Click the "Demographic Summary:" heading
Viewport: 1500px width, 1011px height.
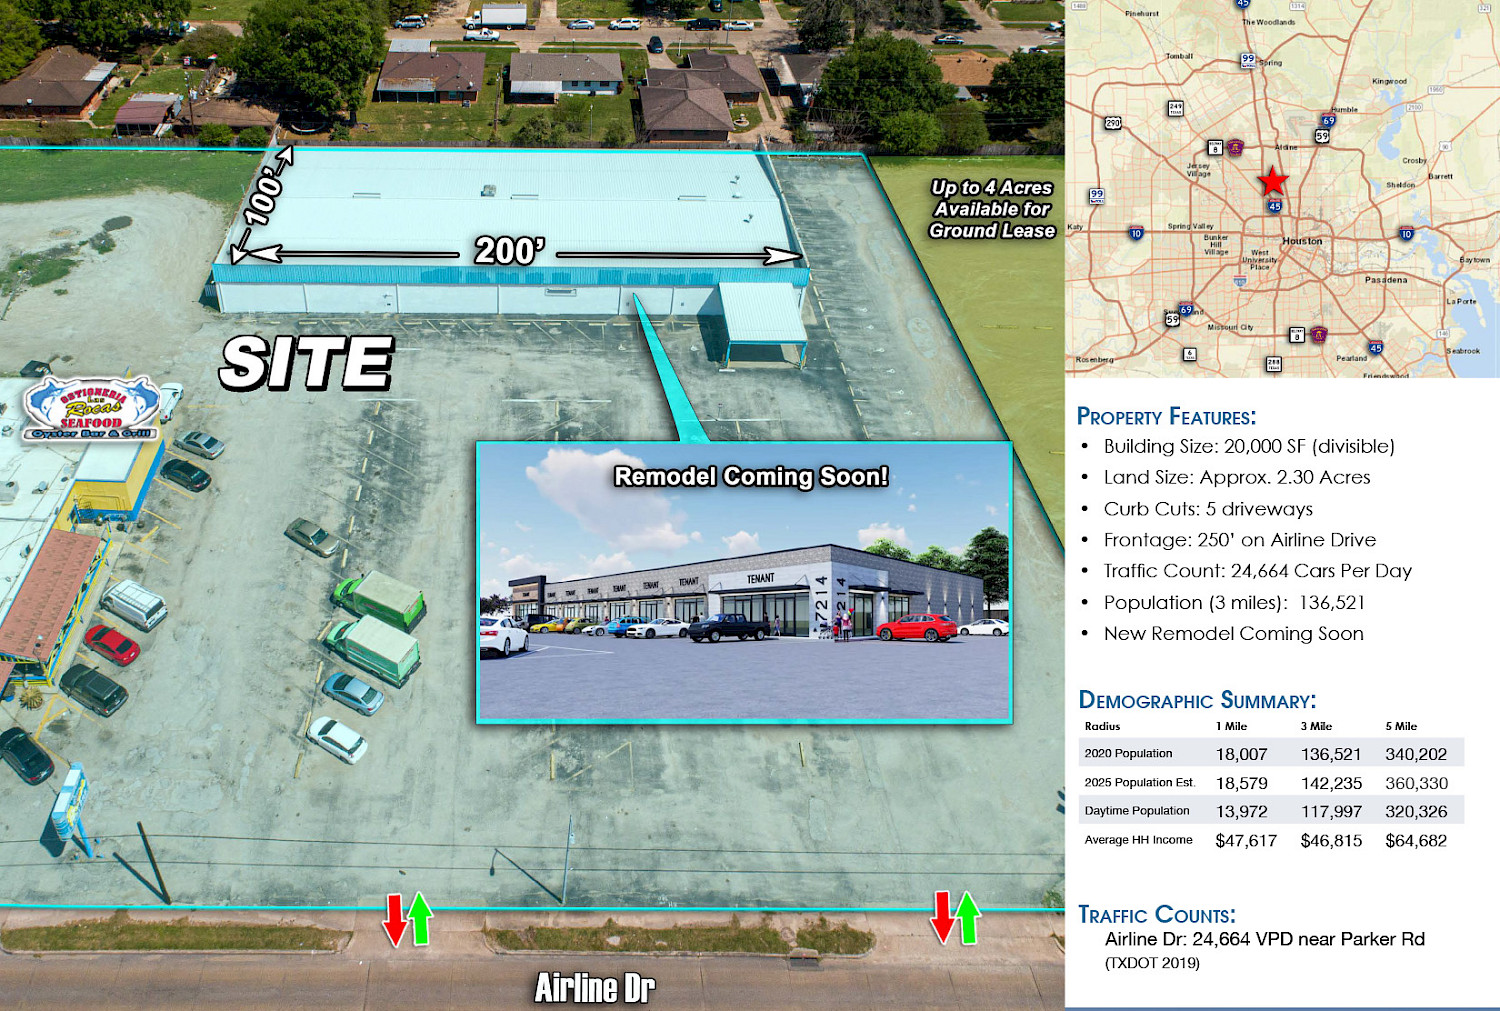[1197, 700]
